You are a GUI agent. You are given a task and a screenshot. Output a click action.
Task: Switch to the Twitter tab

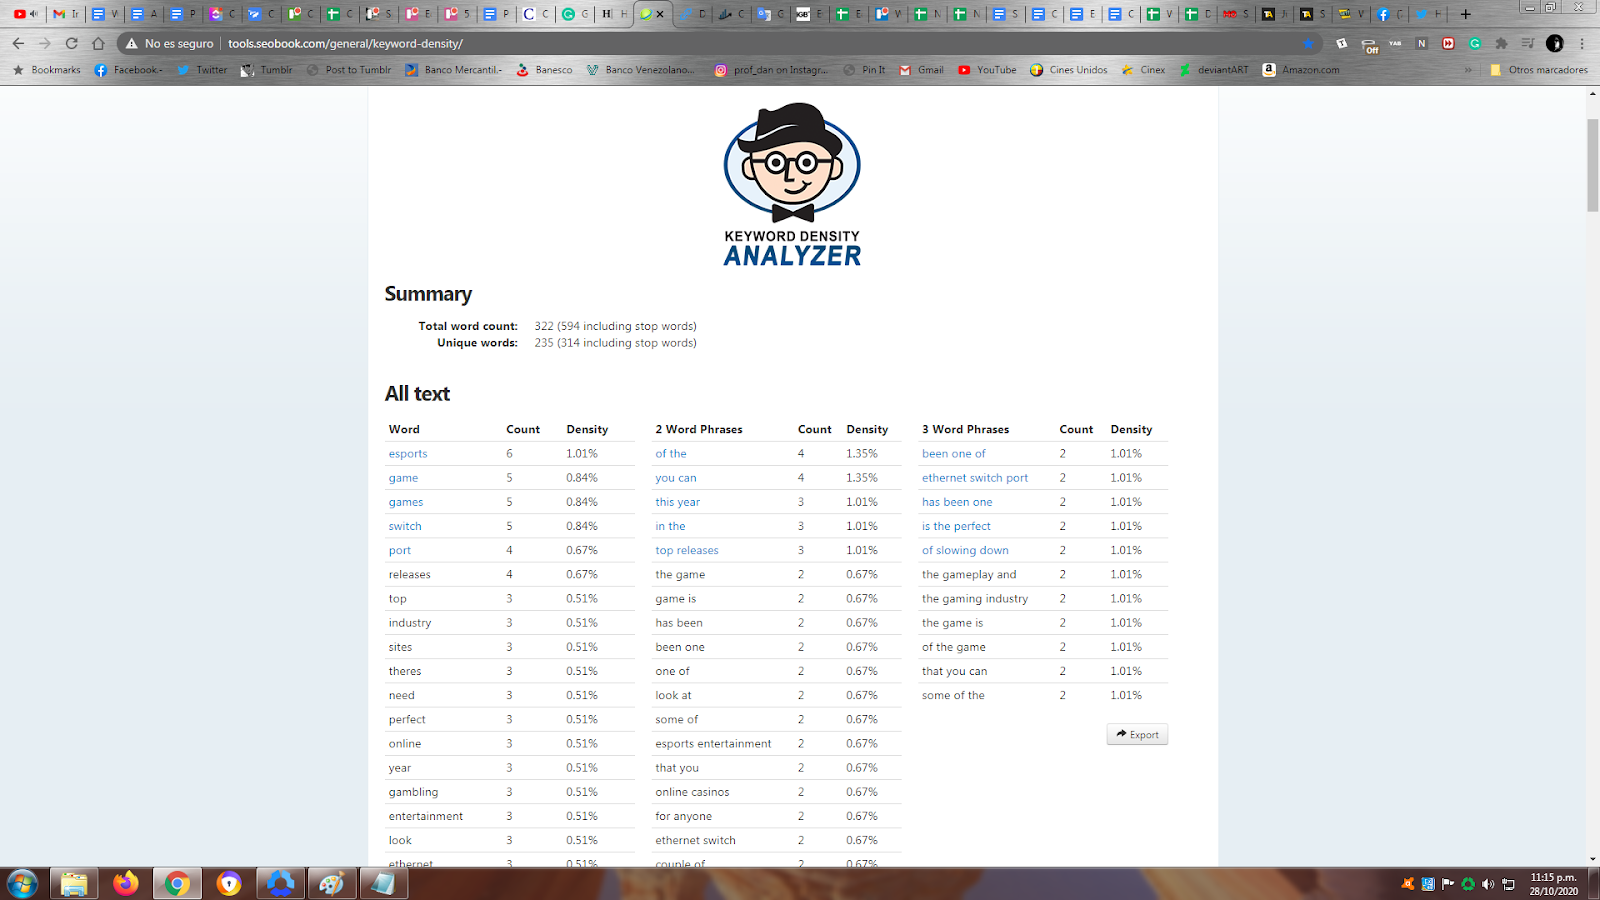point(1427,14)
